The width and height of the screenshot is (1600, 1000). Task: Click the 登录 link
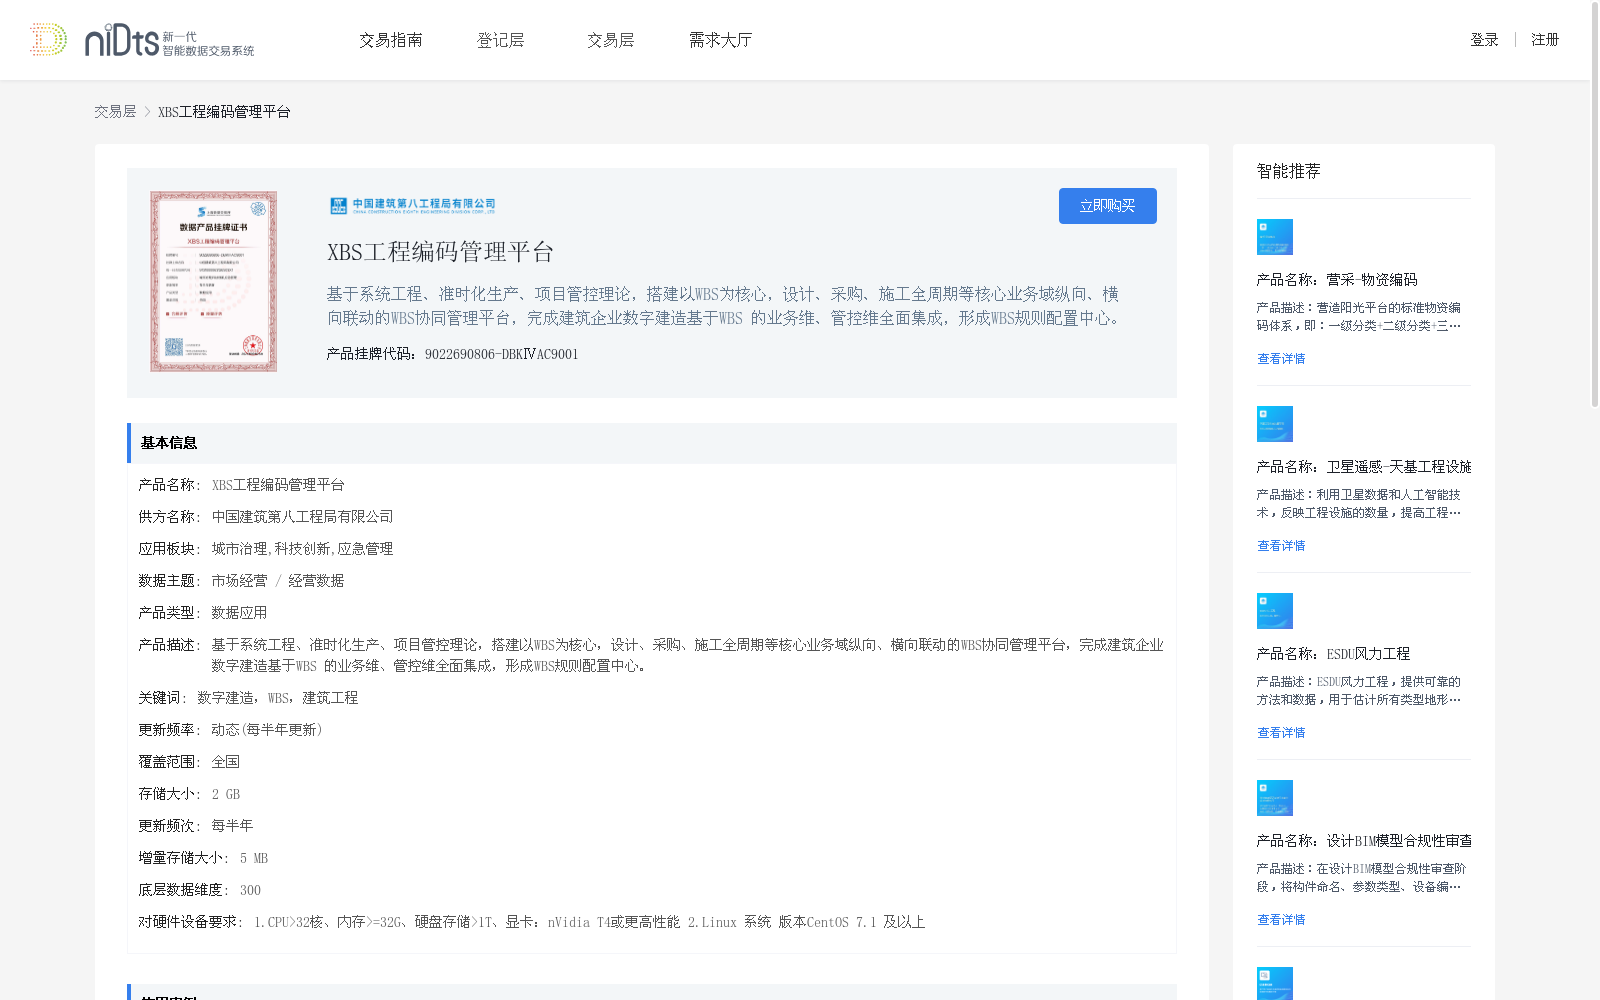click(x=1484, y=40)
